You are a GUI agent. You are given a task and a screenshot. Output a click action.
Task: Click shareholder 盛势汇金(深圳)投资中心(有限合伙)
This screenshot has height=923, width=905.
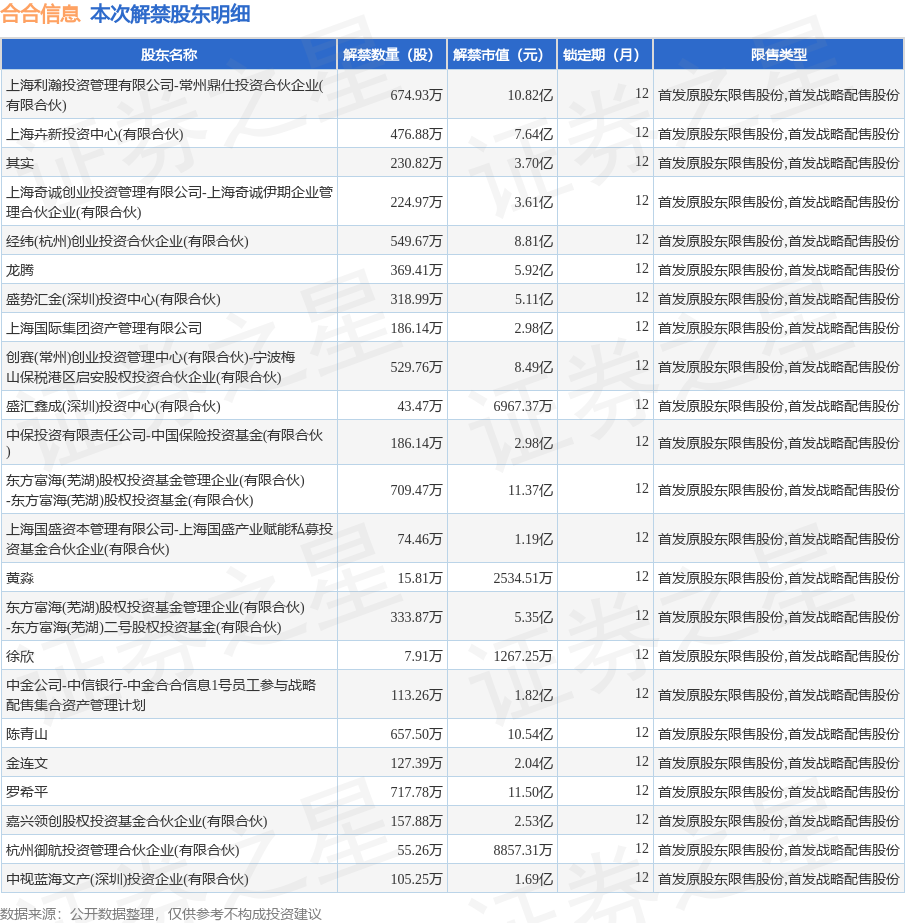(113, 299)
